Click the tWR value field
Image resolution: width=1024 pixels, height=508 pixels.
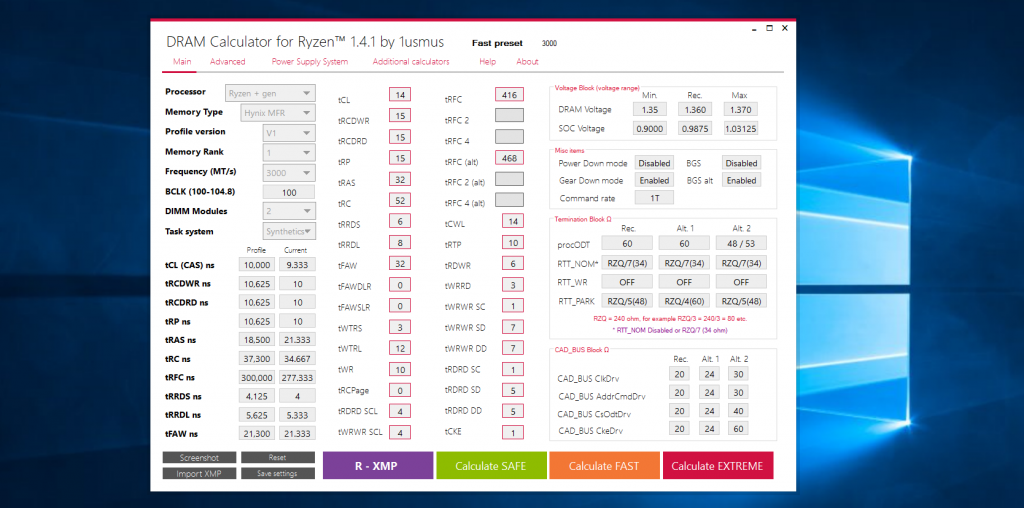coord(400,370)
